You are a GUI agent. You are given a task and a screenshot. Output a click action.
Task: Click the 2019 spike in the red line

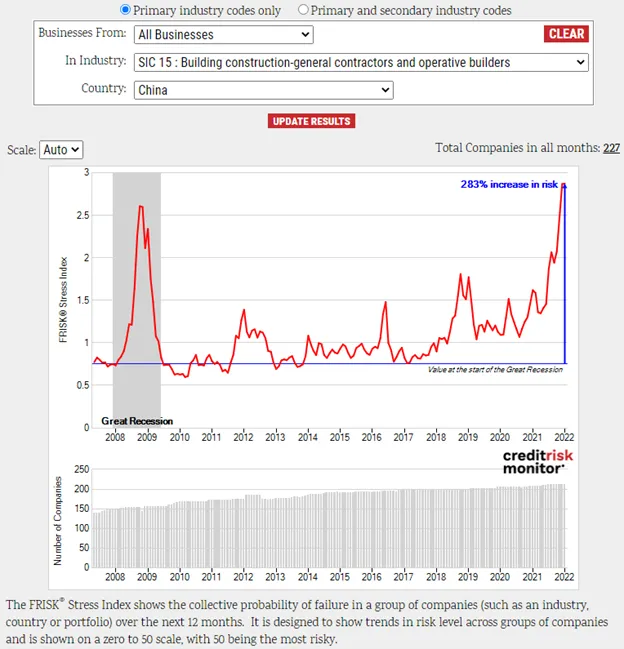(x=461, y=274)
